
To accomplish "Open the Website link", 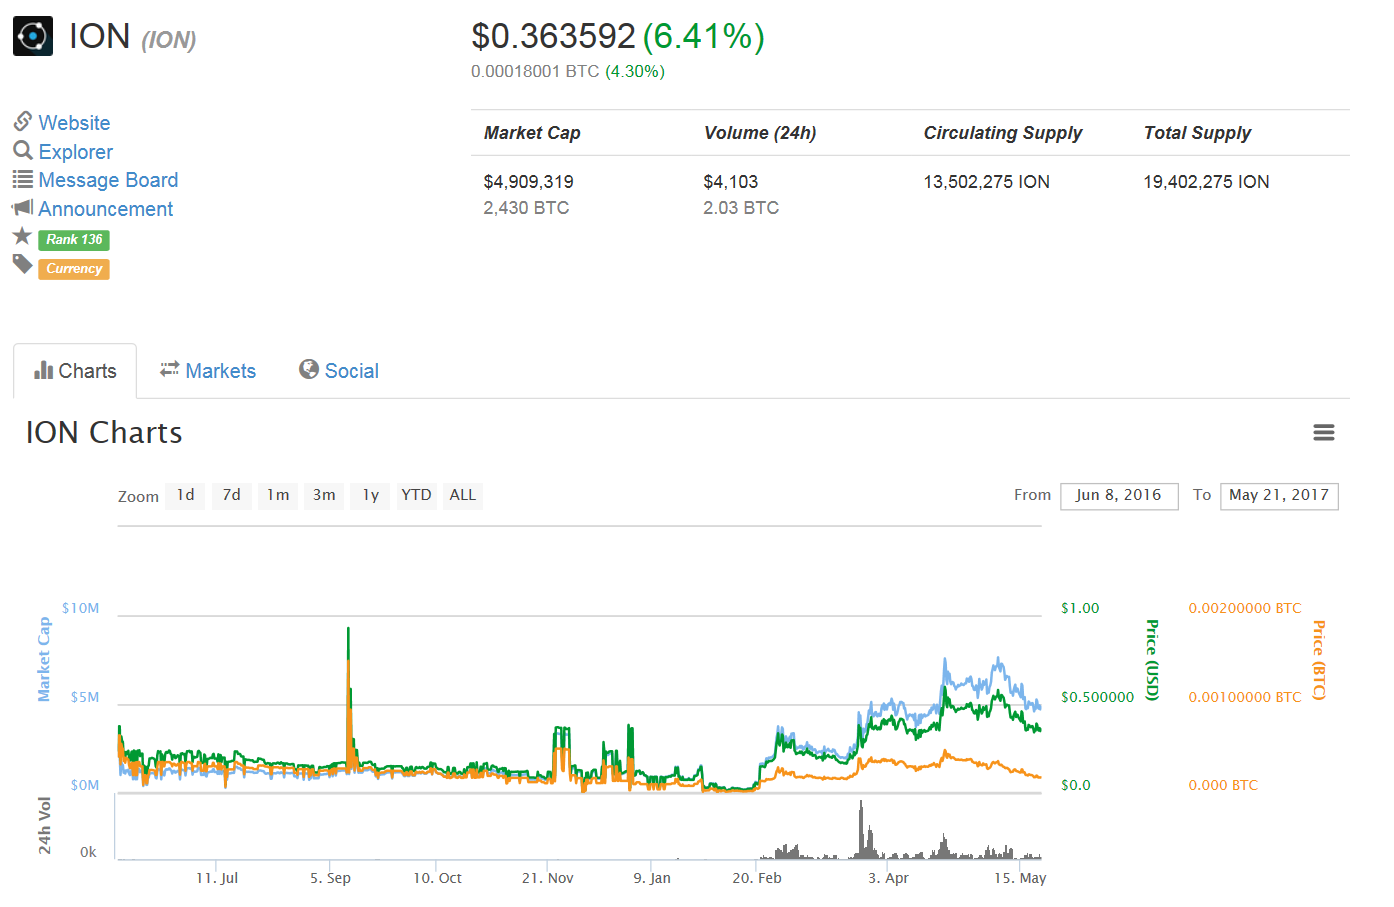I will tap(74, 123).
